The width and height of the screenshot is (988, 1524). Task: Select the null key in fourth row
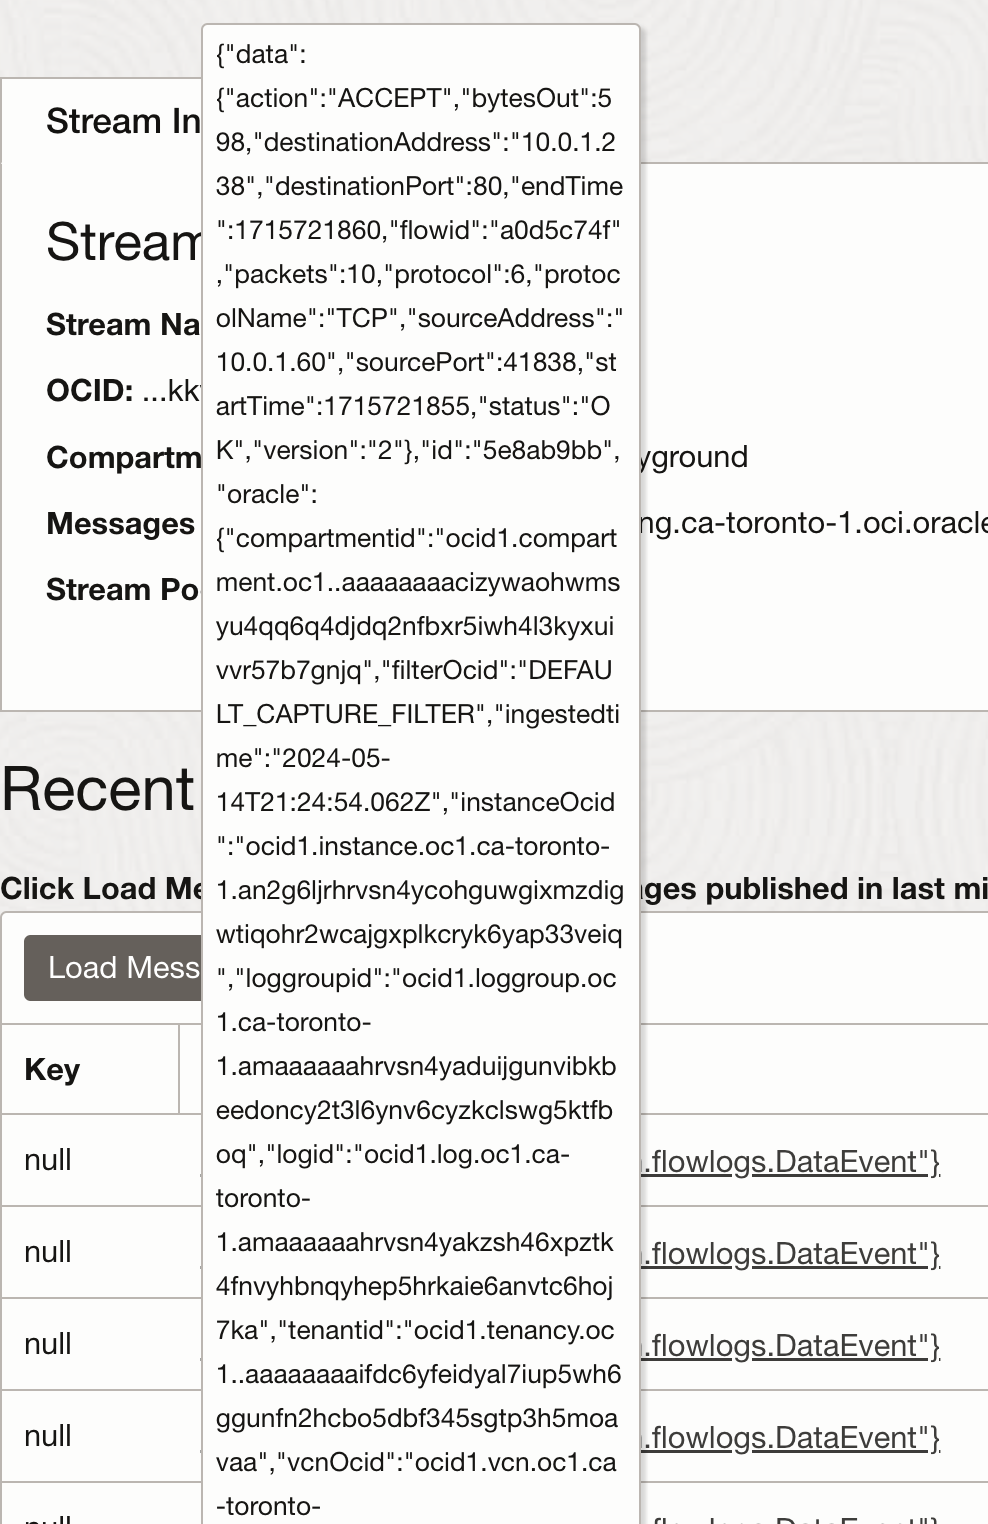(48, 1436)
